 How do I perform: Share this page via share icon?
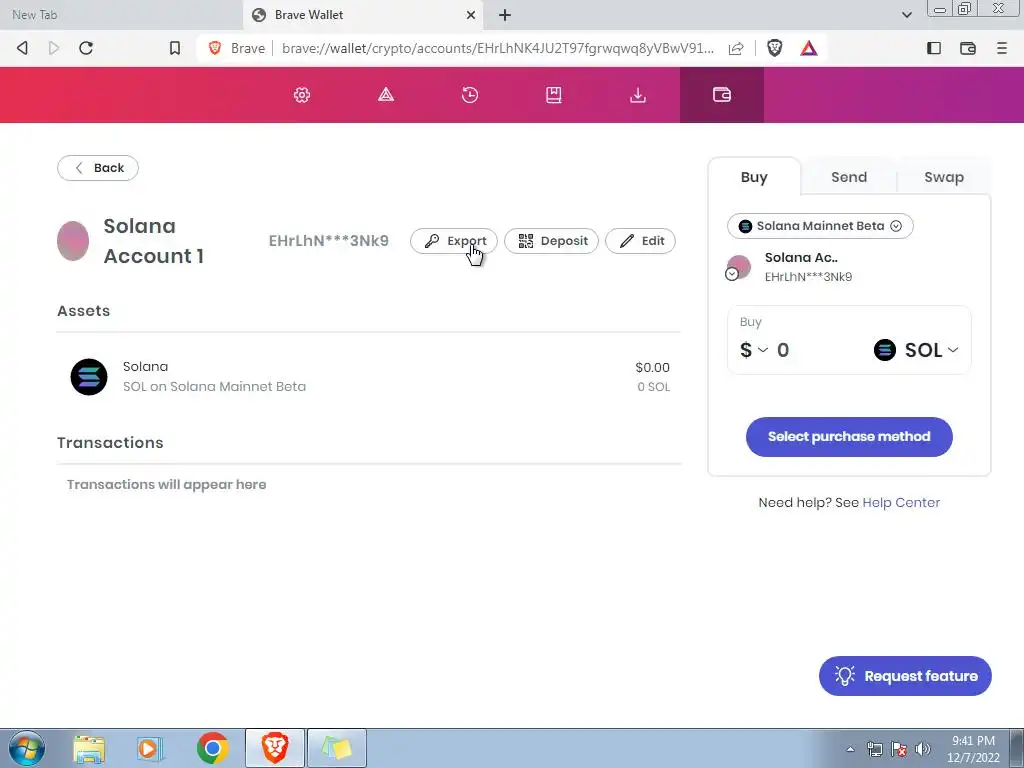point(736,48)
